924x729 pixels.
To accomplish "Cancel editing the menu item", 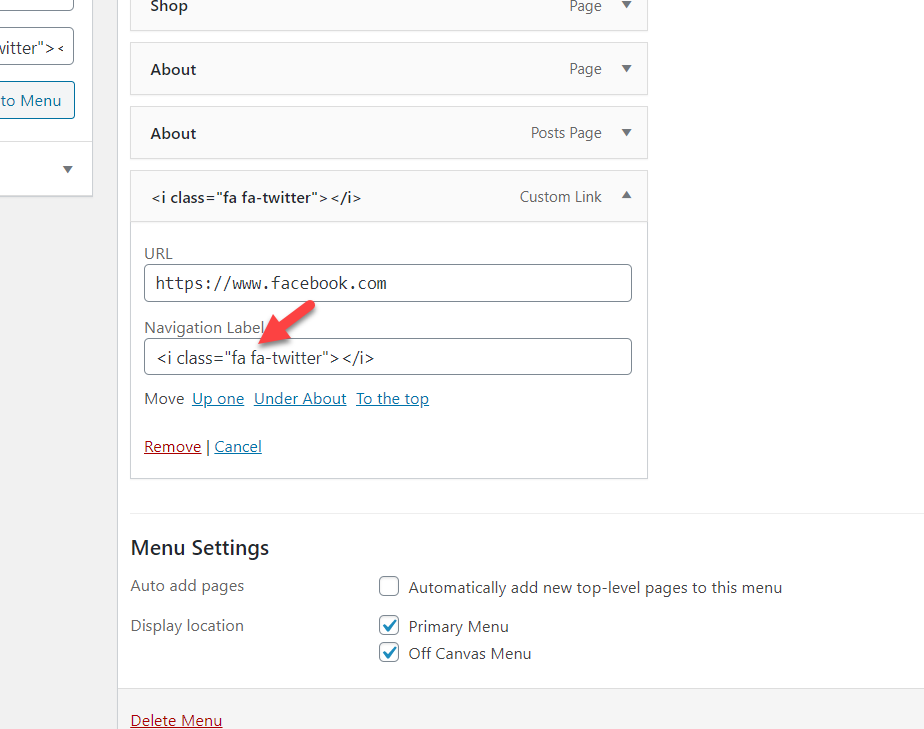I will tap(238, 447).
